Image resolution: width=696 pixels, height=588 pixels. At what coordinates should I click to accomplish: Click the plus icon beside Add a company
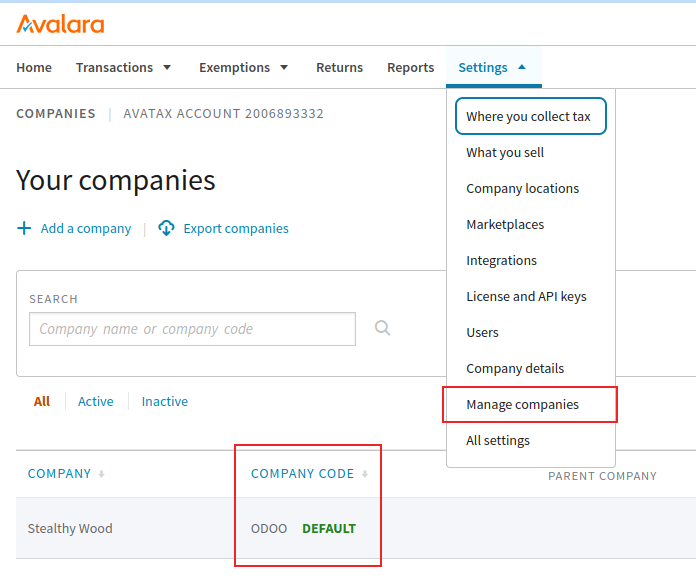point(24,228)
